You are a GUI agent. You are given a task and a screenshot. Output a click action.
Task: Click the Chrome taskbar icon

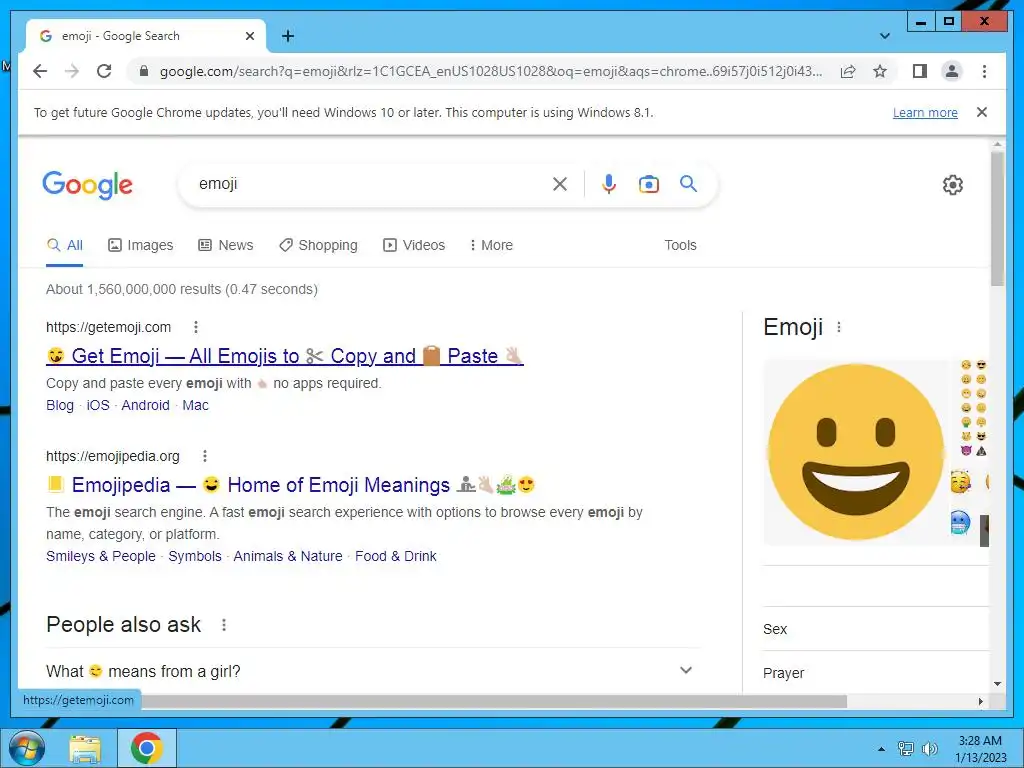pos(146,748)
